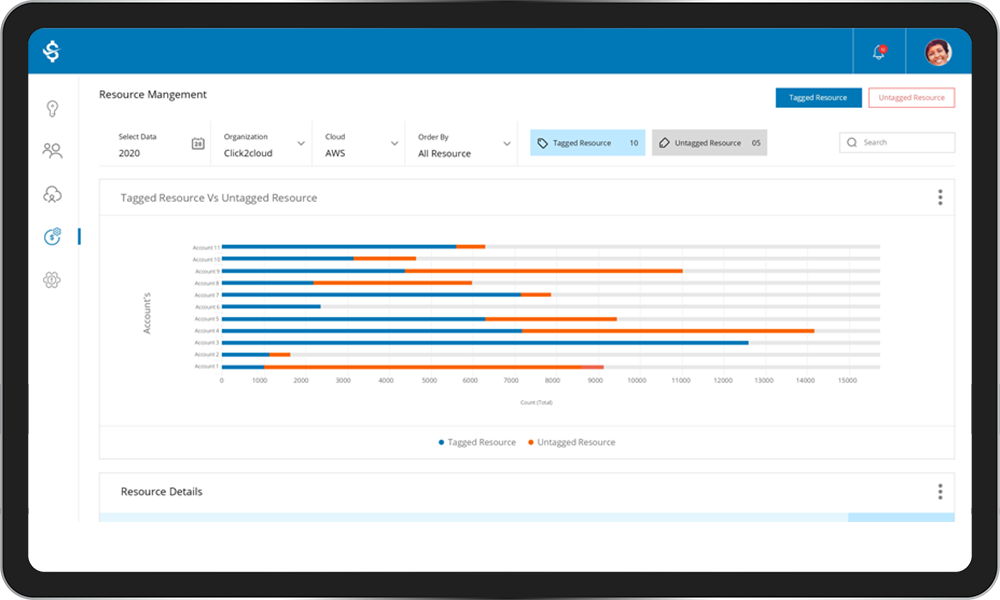This screenshot has height=600, width=1000.
Task: Toggle Tagged Resource legend entry
Action: (x=477, y=442)
